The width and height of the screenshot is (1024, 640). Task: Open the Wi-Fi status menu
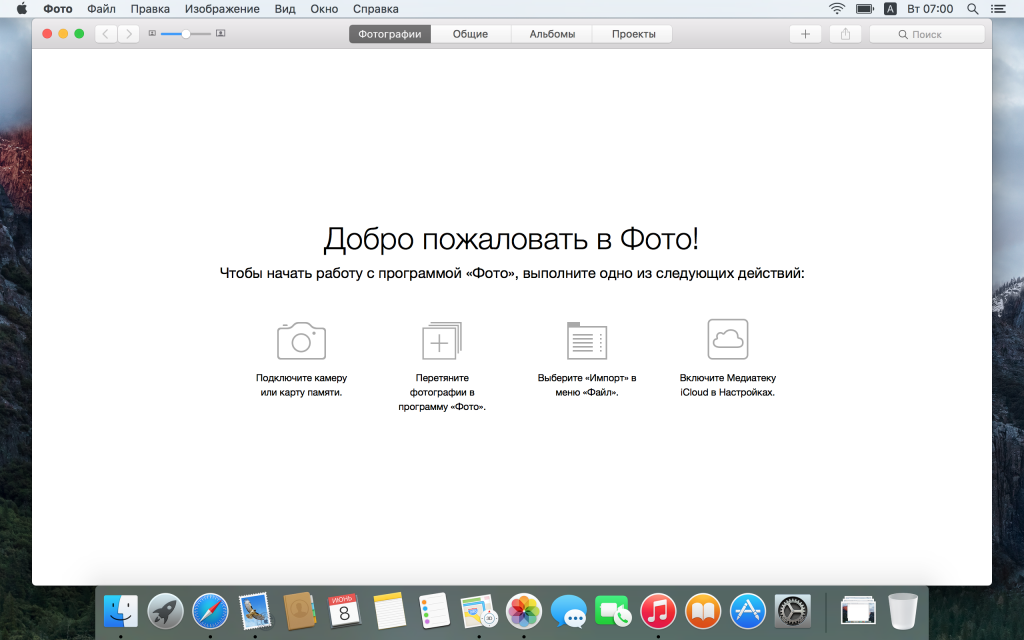tap(836, 9)
